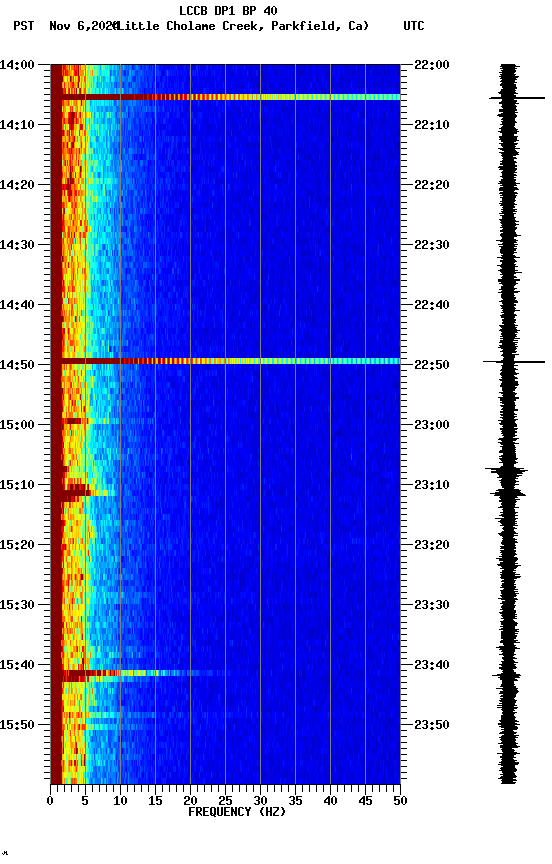The image size is (552, 864).
Task: Click the '23:30' UTC time label
Action: tap(432, 605)
